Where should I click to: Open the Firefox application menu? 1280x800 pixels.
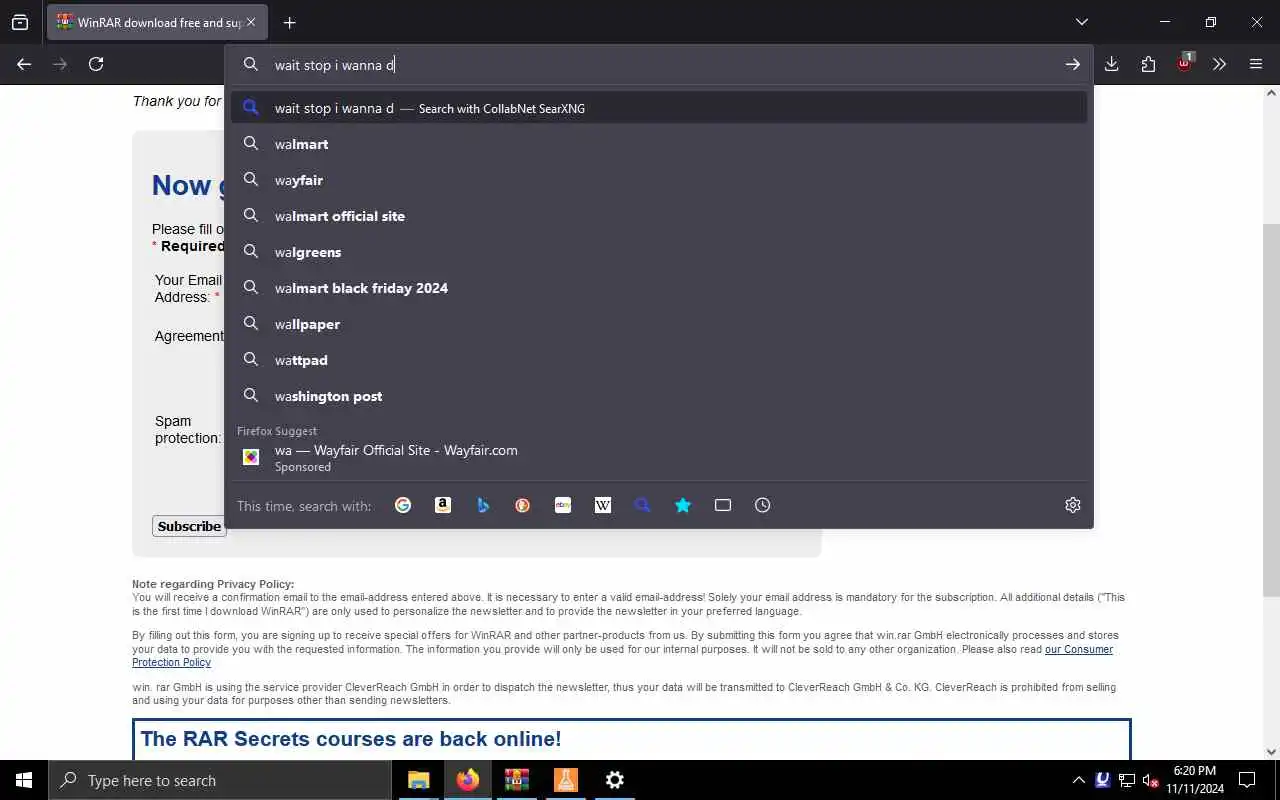coord(1256,64)
